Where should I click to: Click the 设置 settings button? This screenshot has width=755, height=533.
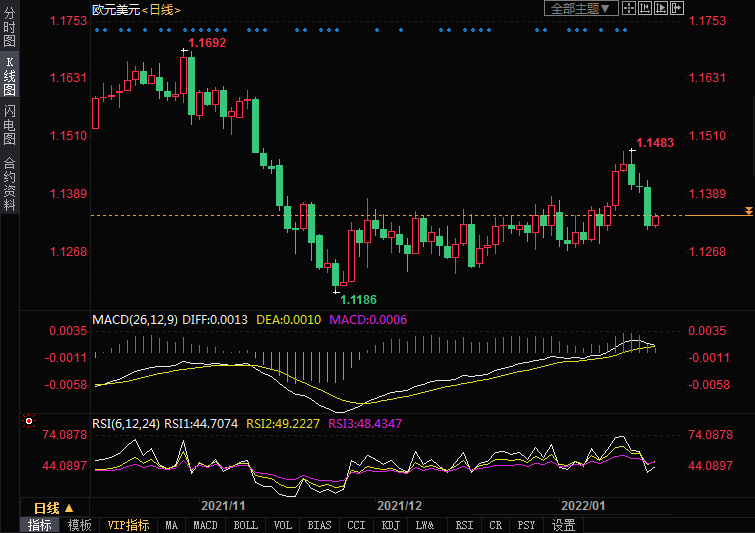(563, 525)
